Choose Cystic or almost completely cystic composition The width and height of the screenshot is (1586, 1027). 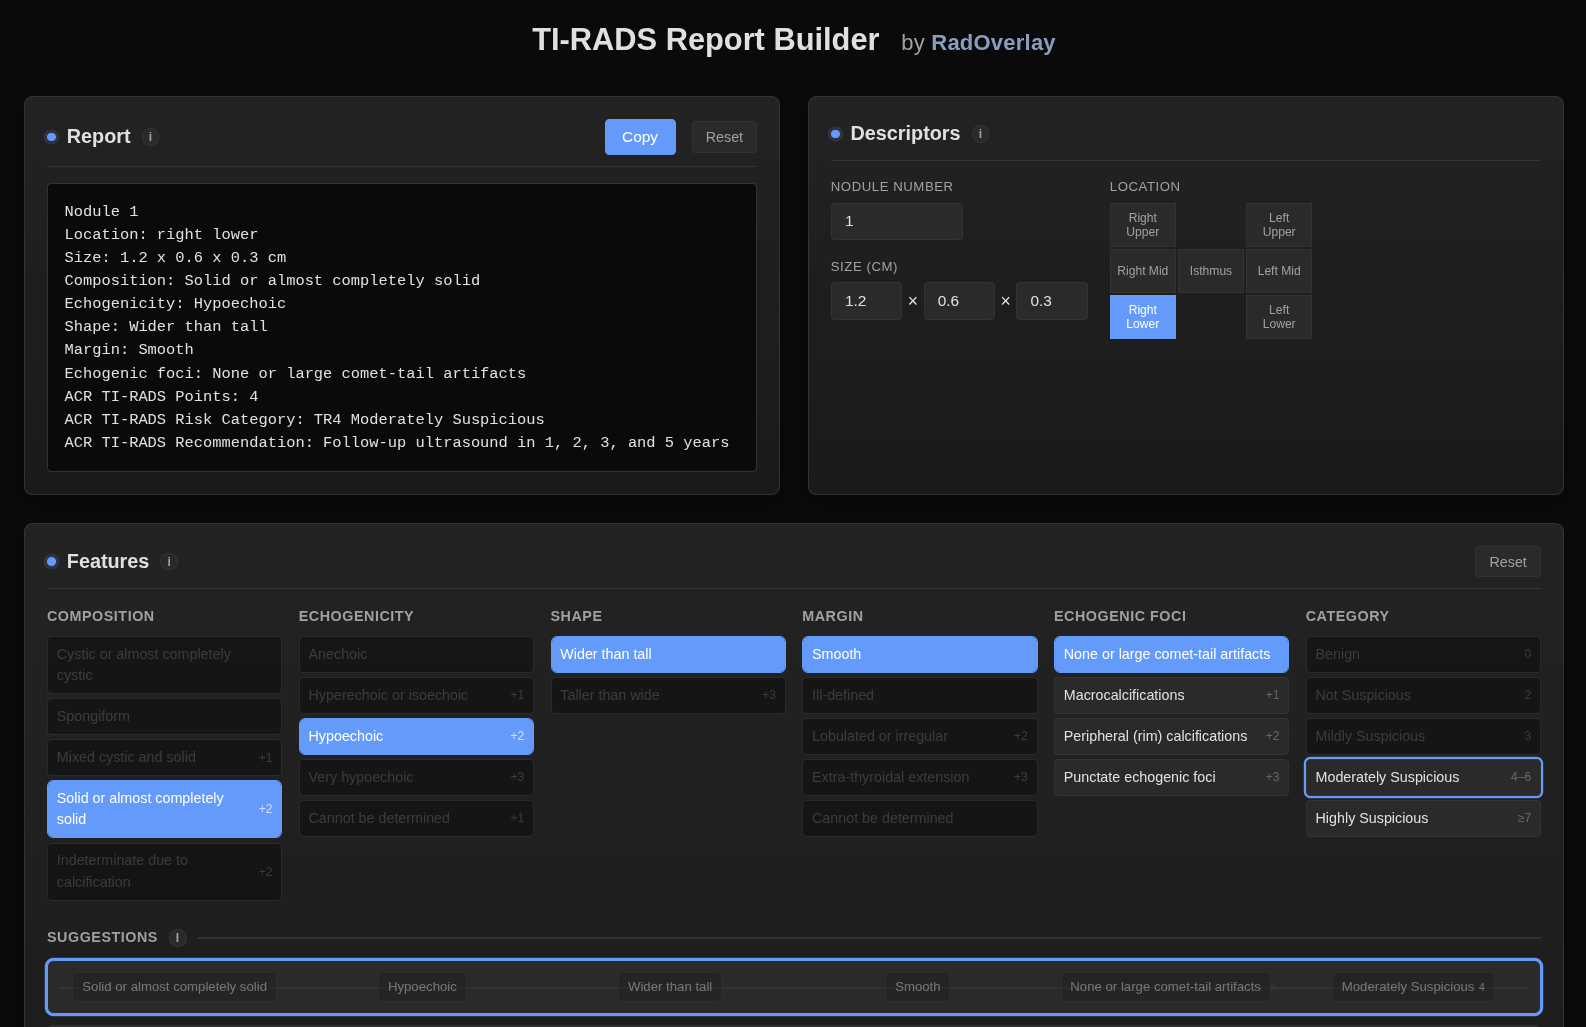click(x=164, y=665)
